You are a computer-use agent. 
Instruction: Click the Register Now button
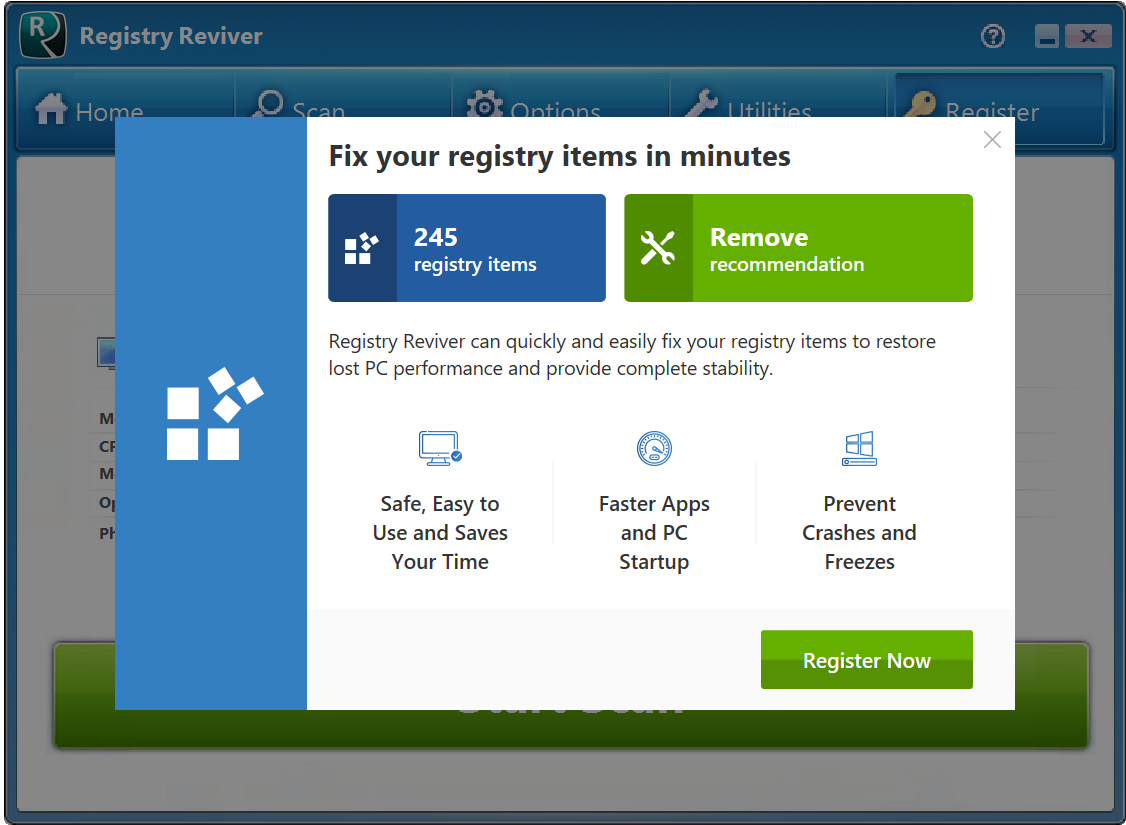point(866,659)
